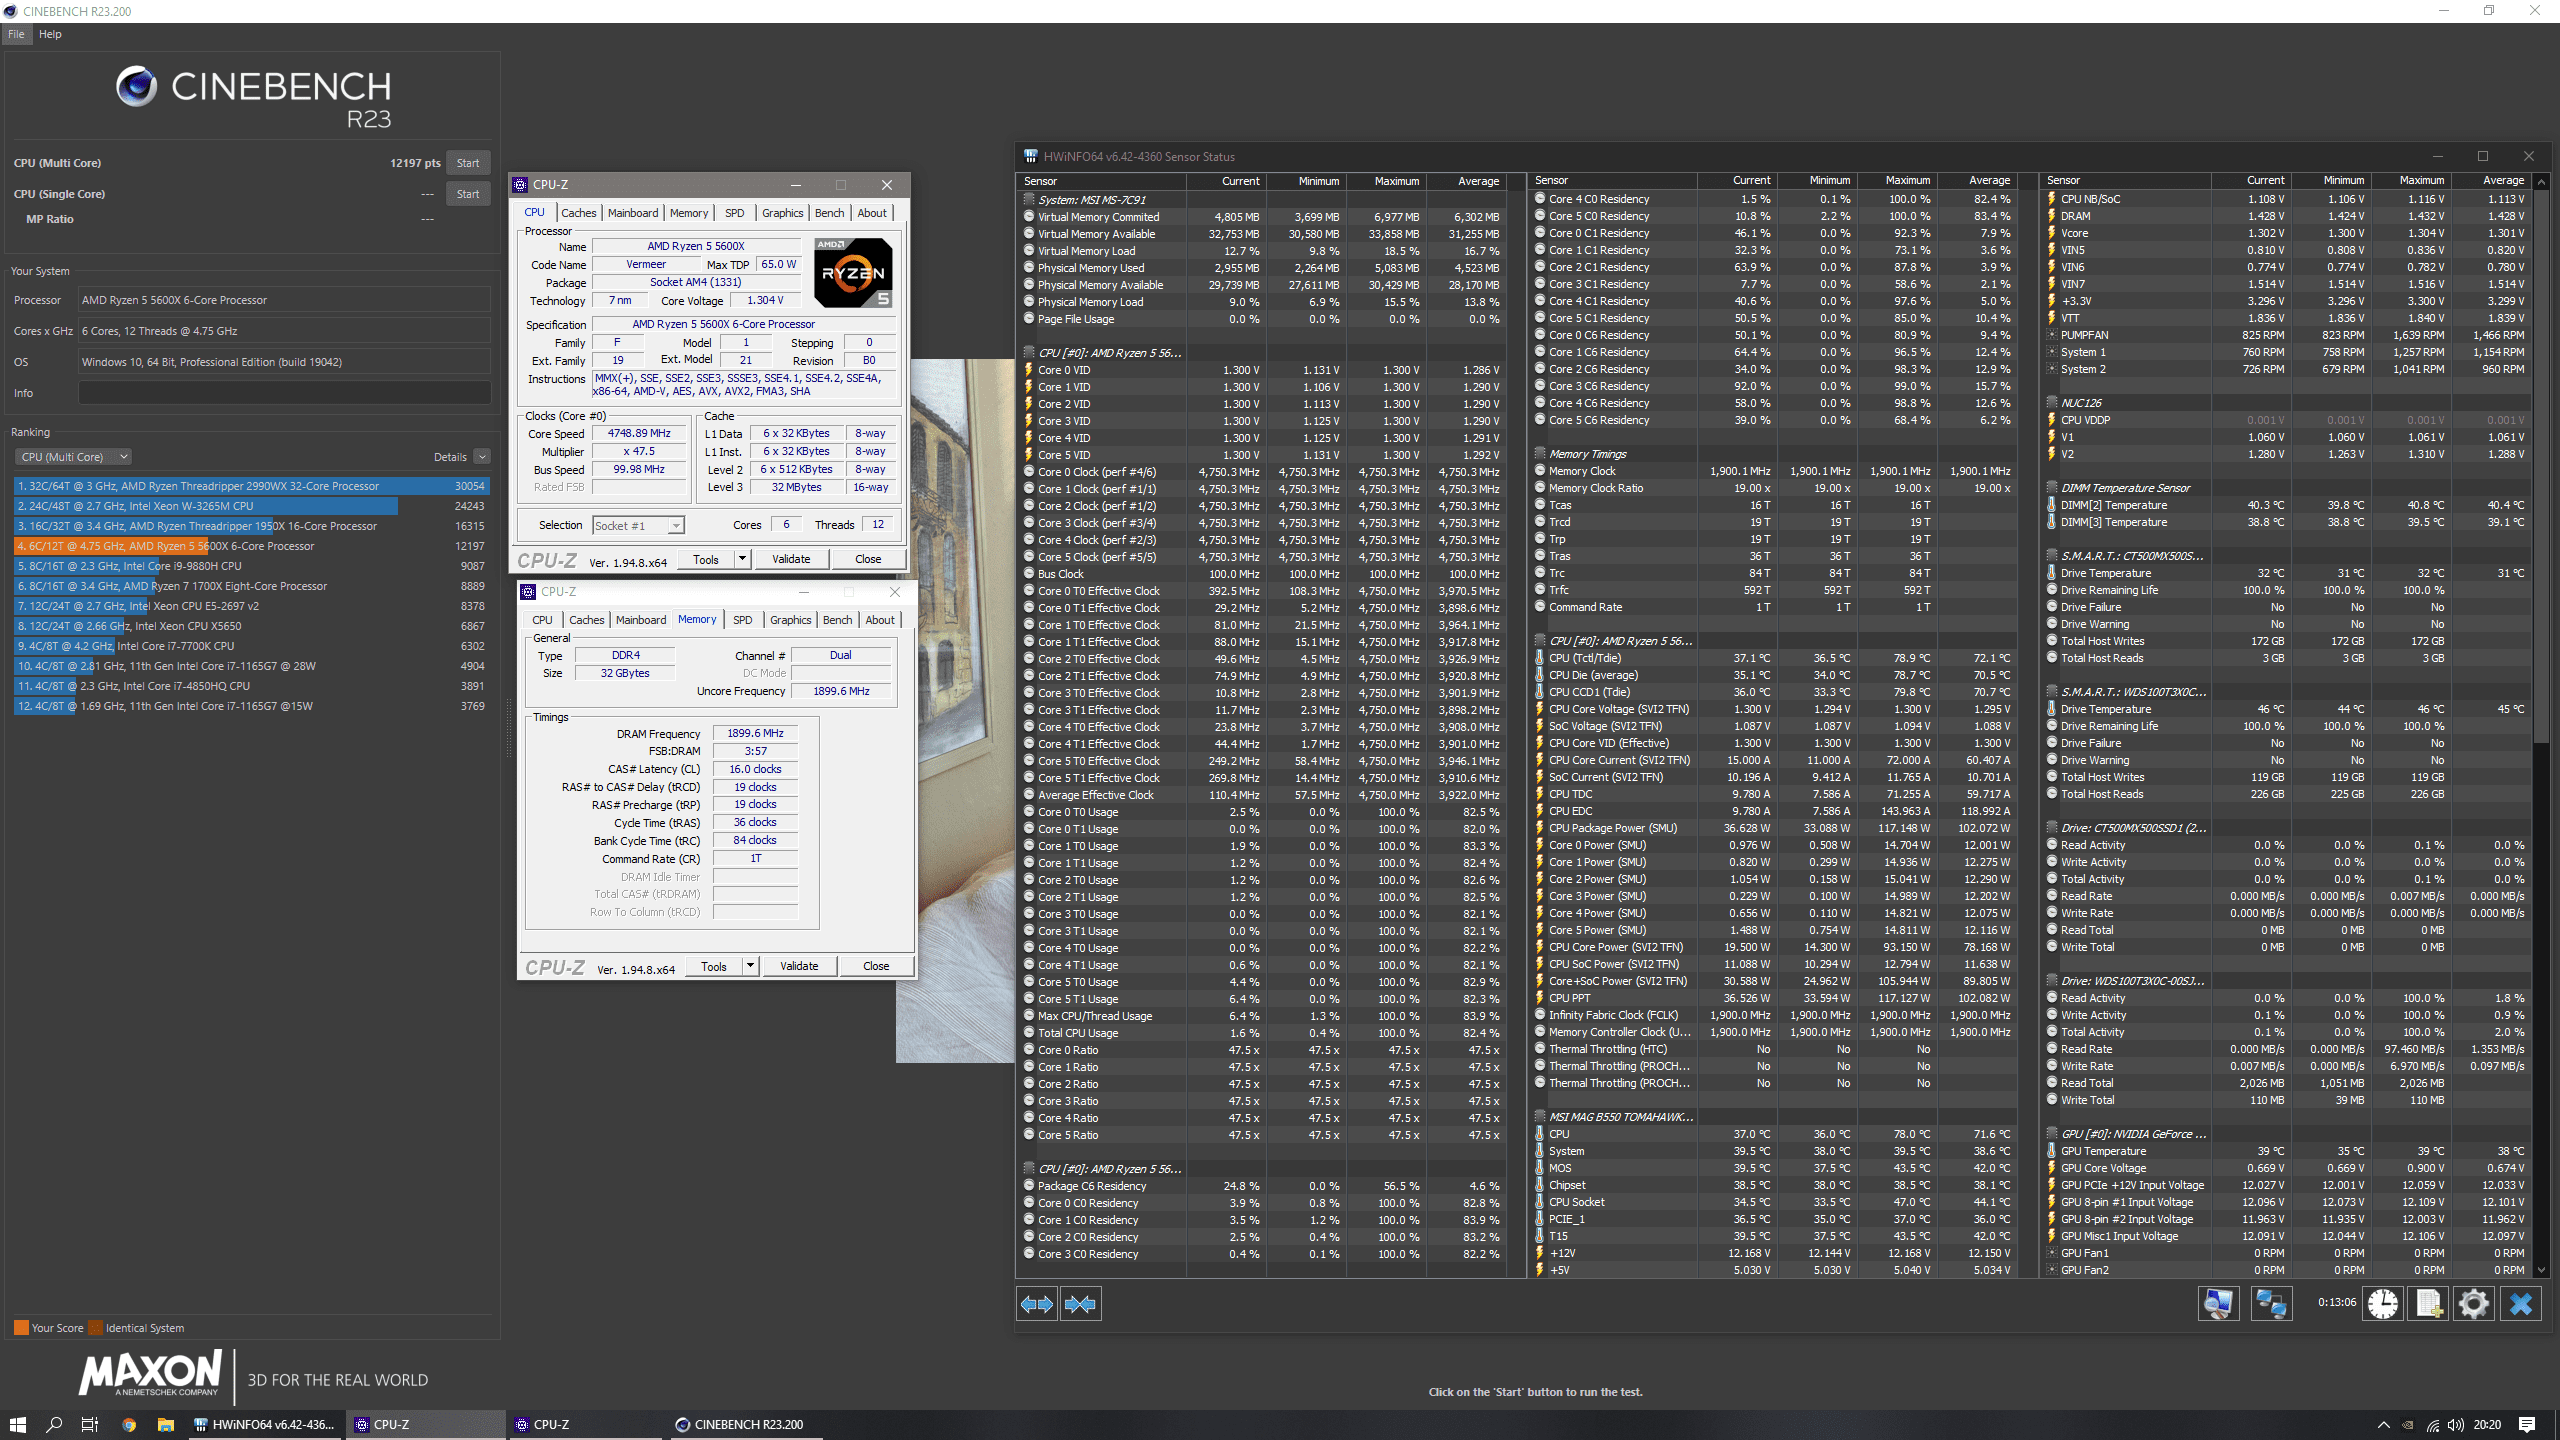Show hidden tray icons chevron
Screen dimensions: 2560x1440
tap(2384, 1425)
